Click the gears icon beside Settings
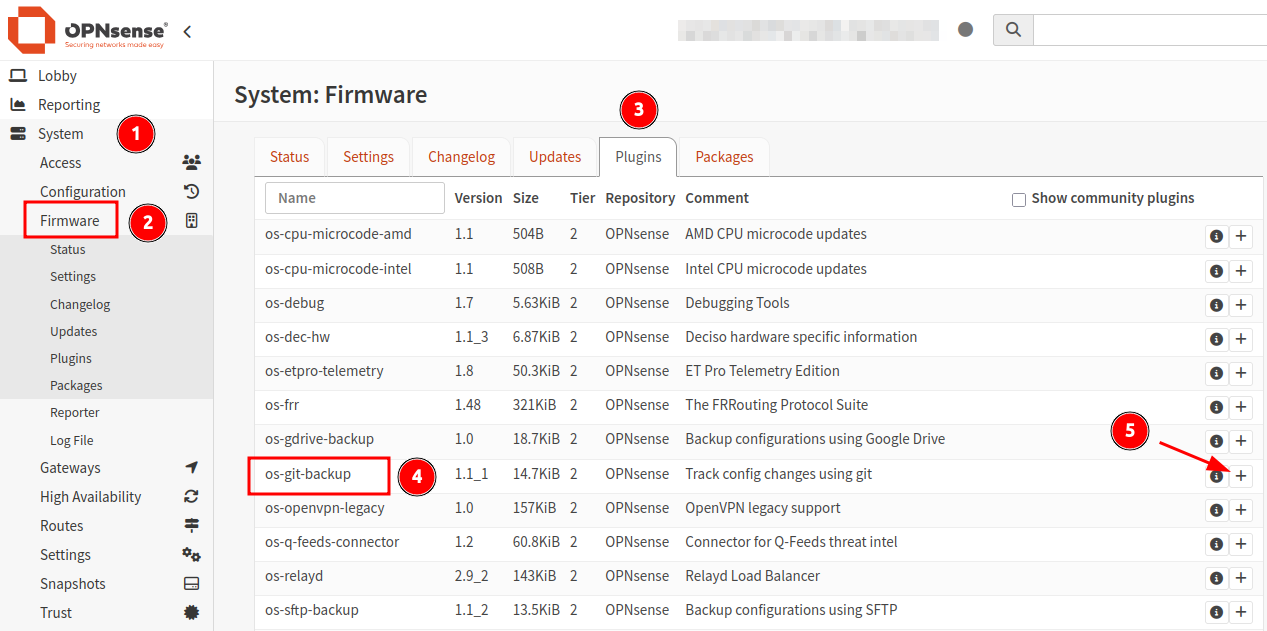The height and width of the screenshot is (631, 1267). pyautogui.click(x=192, y=554)
